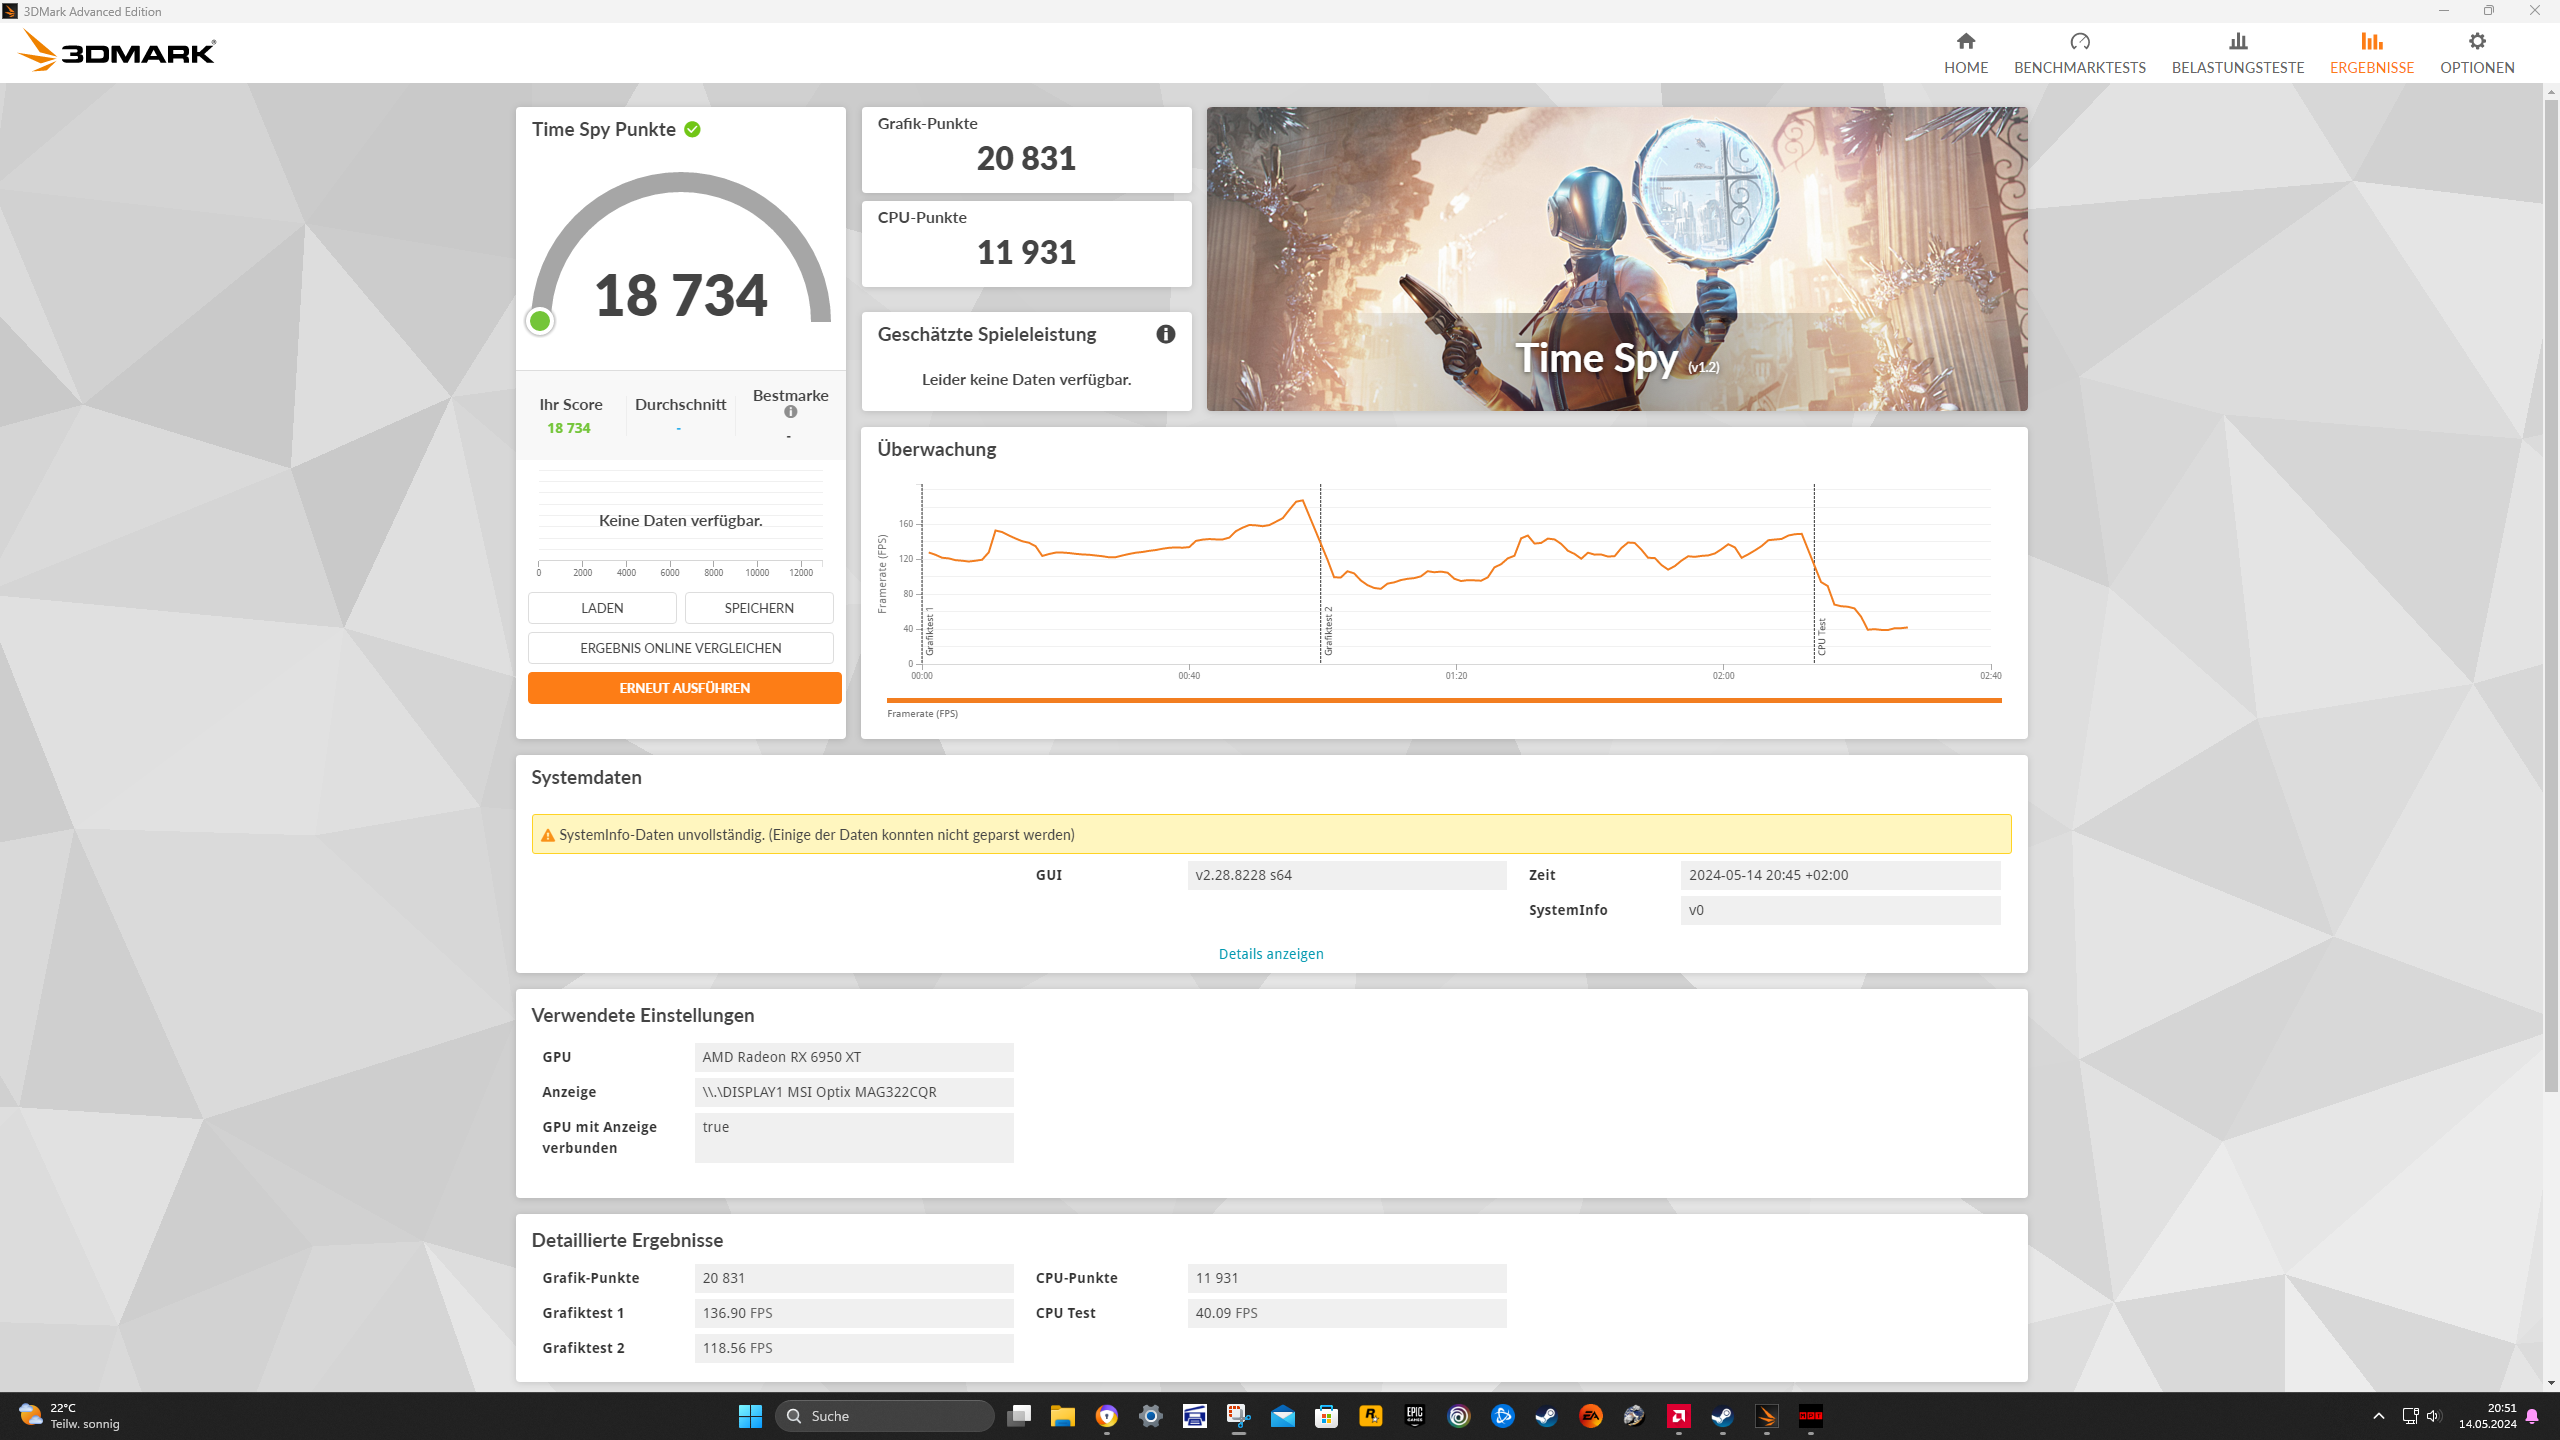Viewport: 2560px width, 1440px height.
Task: Open AMD Software from the taskbar
Action: tap(1678, 1415)
